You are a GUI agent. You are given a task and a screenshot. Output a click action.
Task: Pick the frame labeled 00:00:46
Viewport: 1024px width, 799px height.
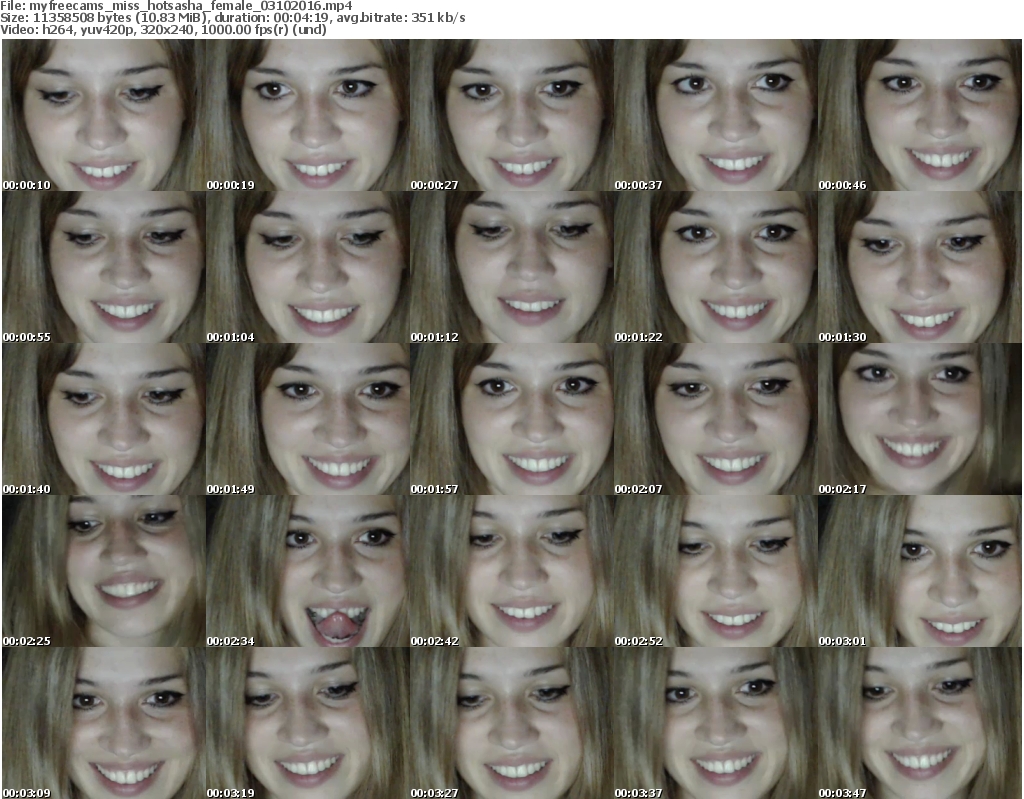click(x=919, y=115)
